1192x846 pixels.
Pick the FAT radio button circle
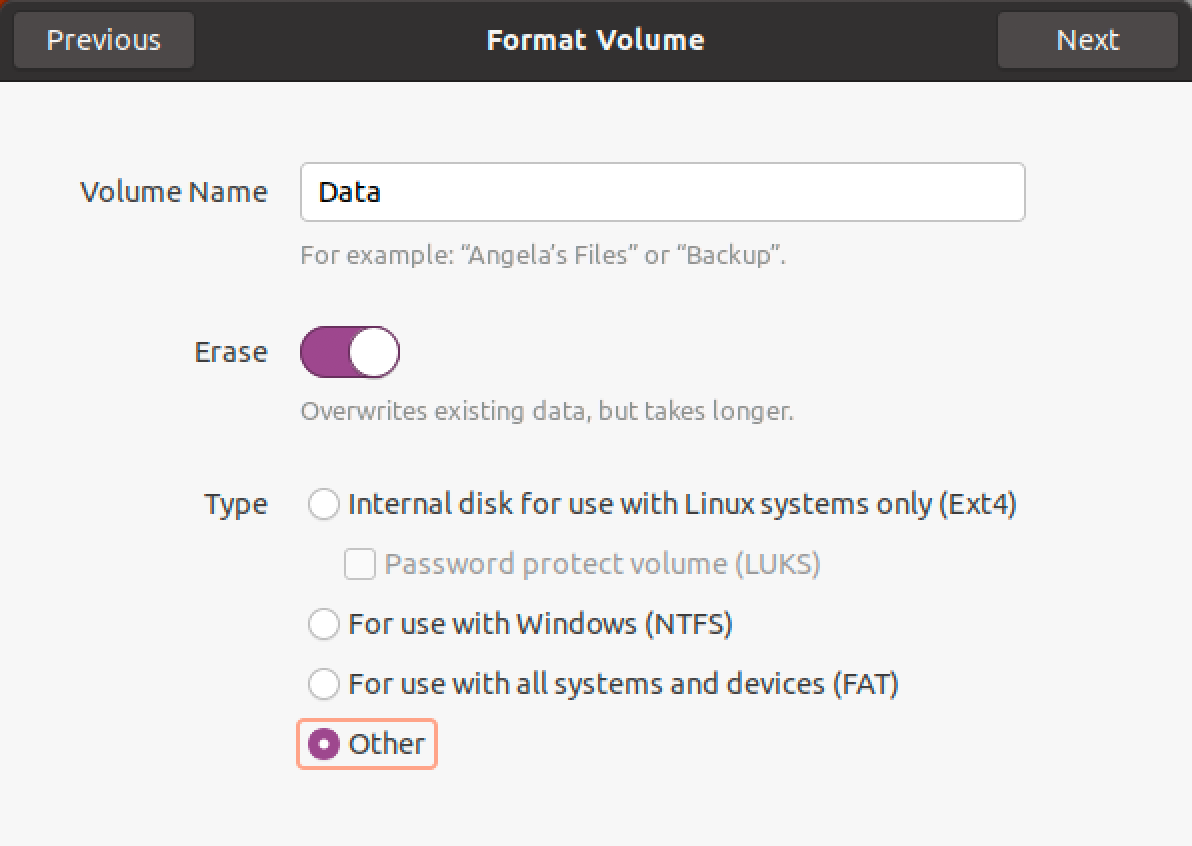click(x=324, y=684)
